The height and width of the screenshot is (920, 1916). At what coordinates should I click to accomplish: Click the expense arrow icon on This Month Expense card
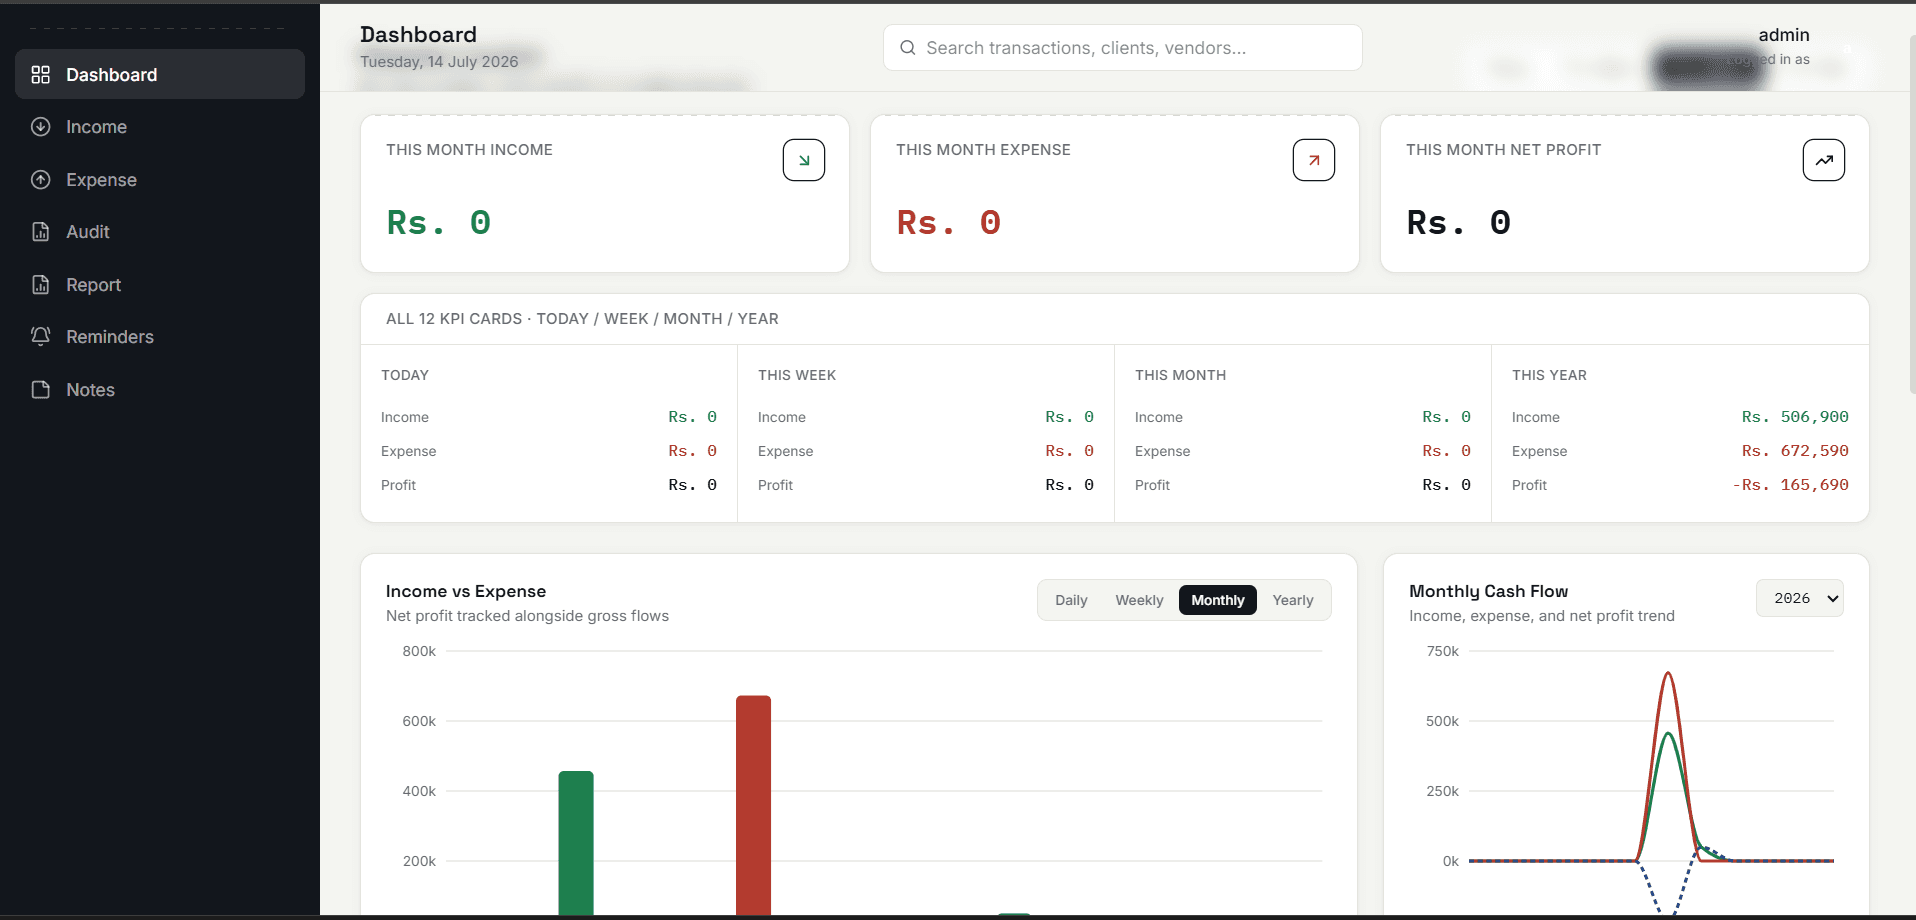coord(1314,160)
